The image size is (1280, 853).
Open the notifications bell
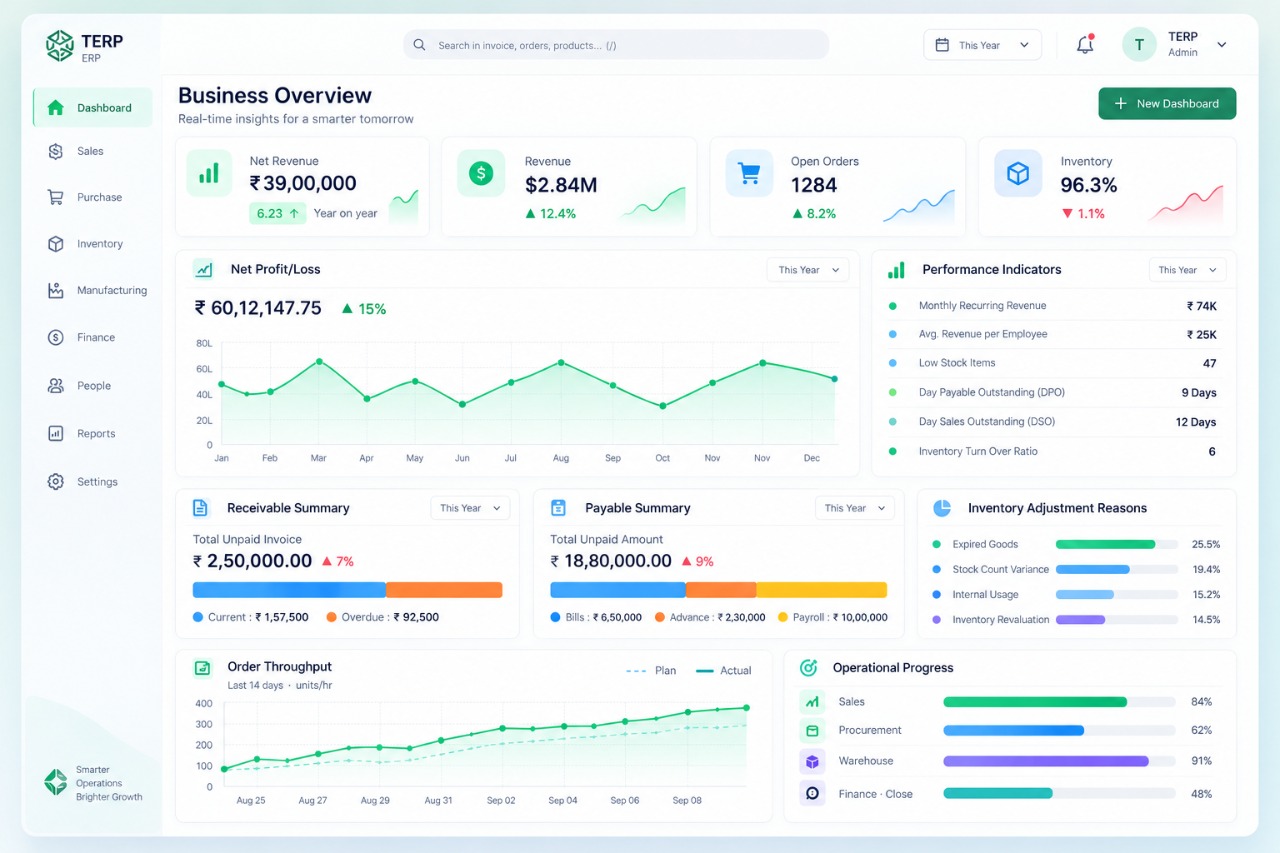pyautogui.click(x=1085, y=45)
